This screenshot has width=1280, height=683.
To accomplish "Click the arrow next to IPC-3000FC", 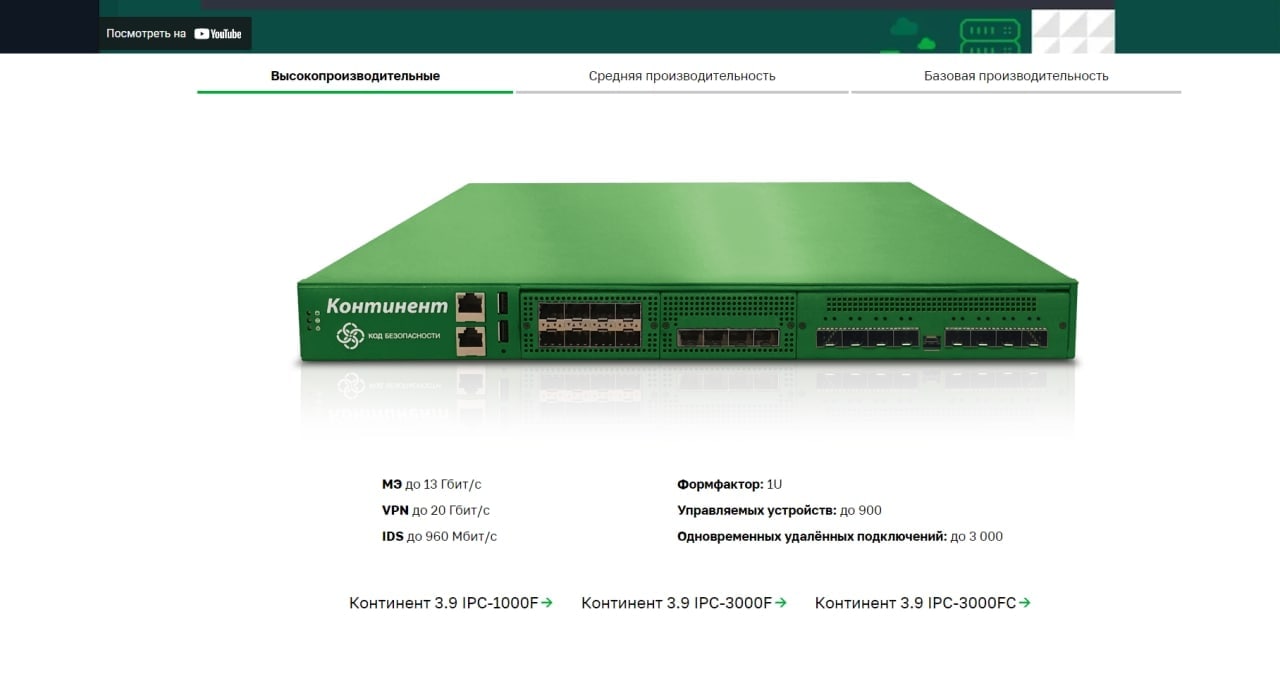I will tap(1024, 603).
